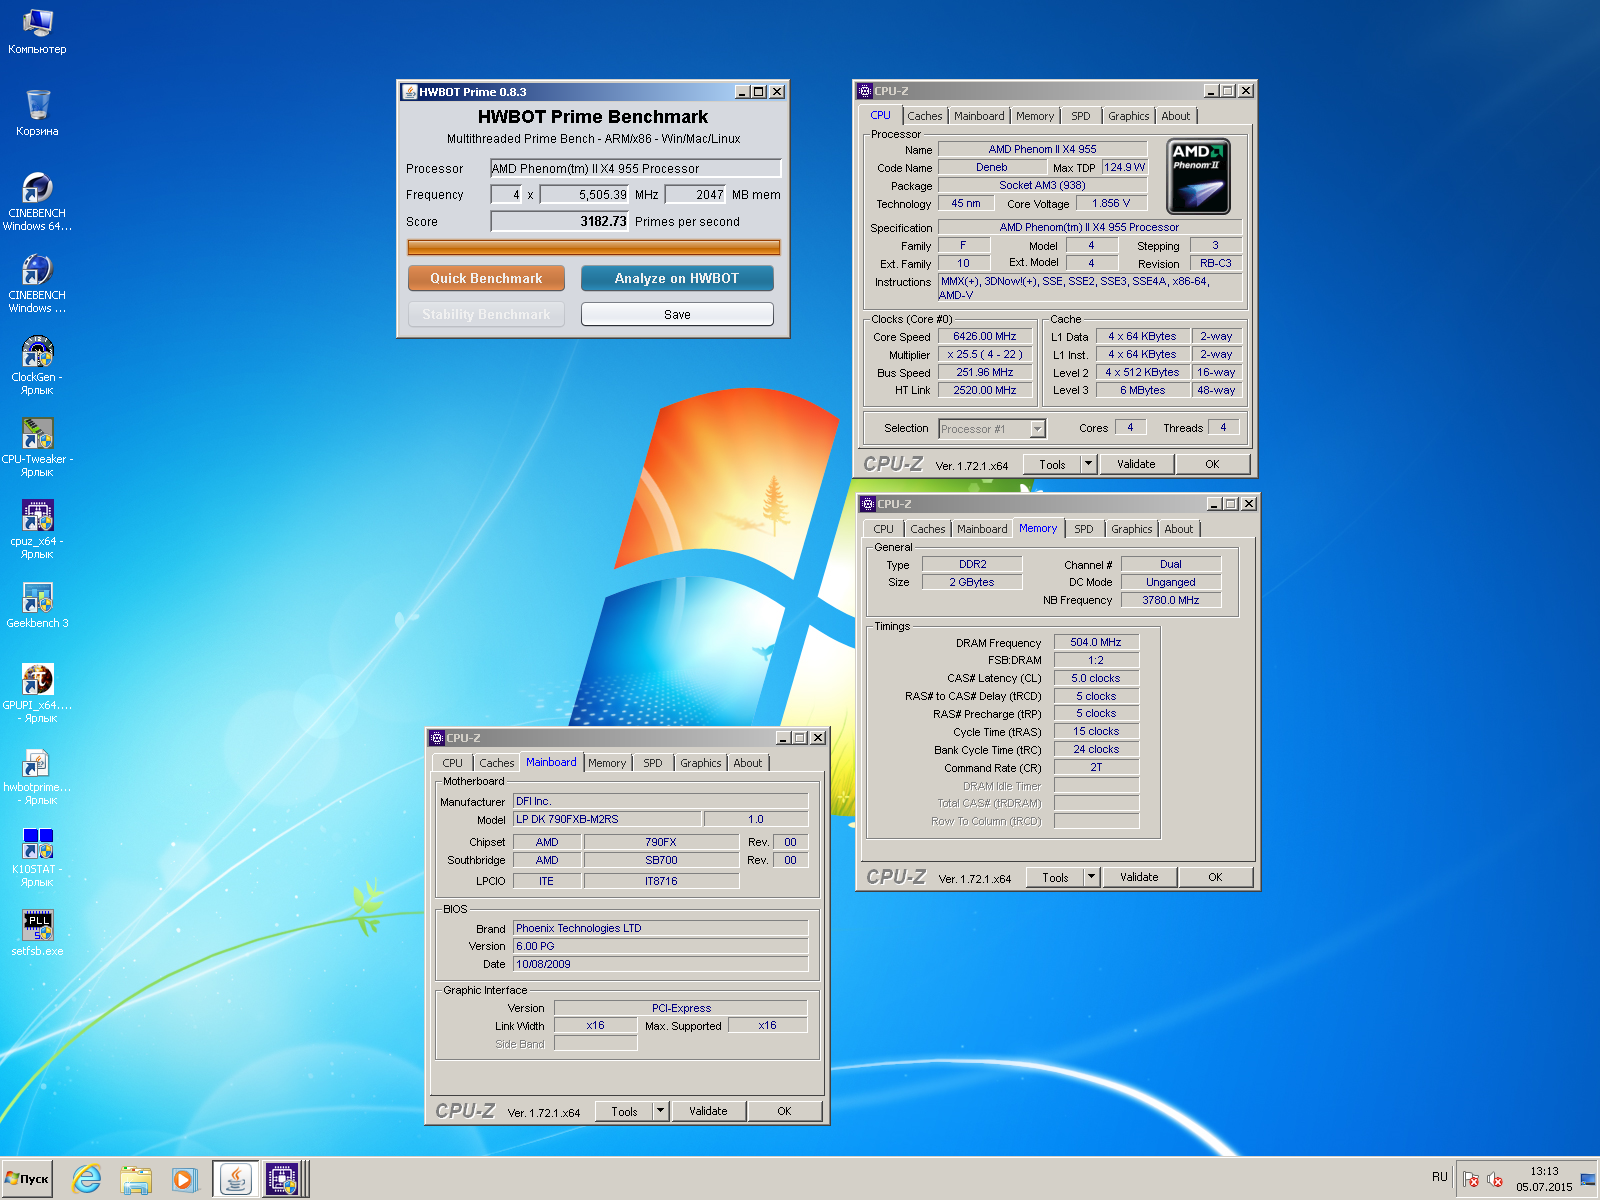Select the Geekbench 3 desktop icon
Screen dimensions: 1600x1200
37,606
